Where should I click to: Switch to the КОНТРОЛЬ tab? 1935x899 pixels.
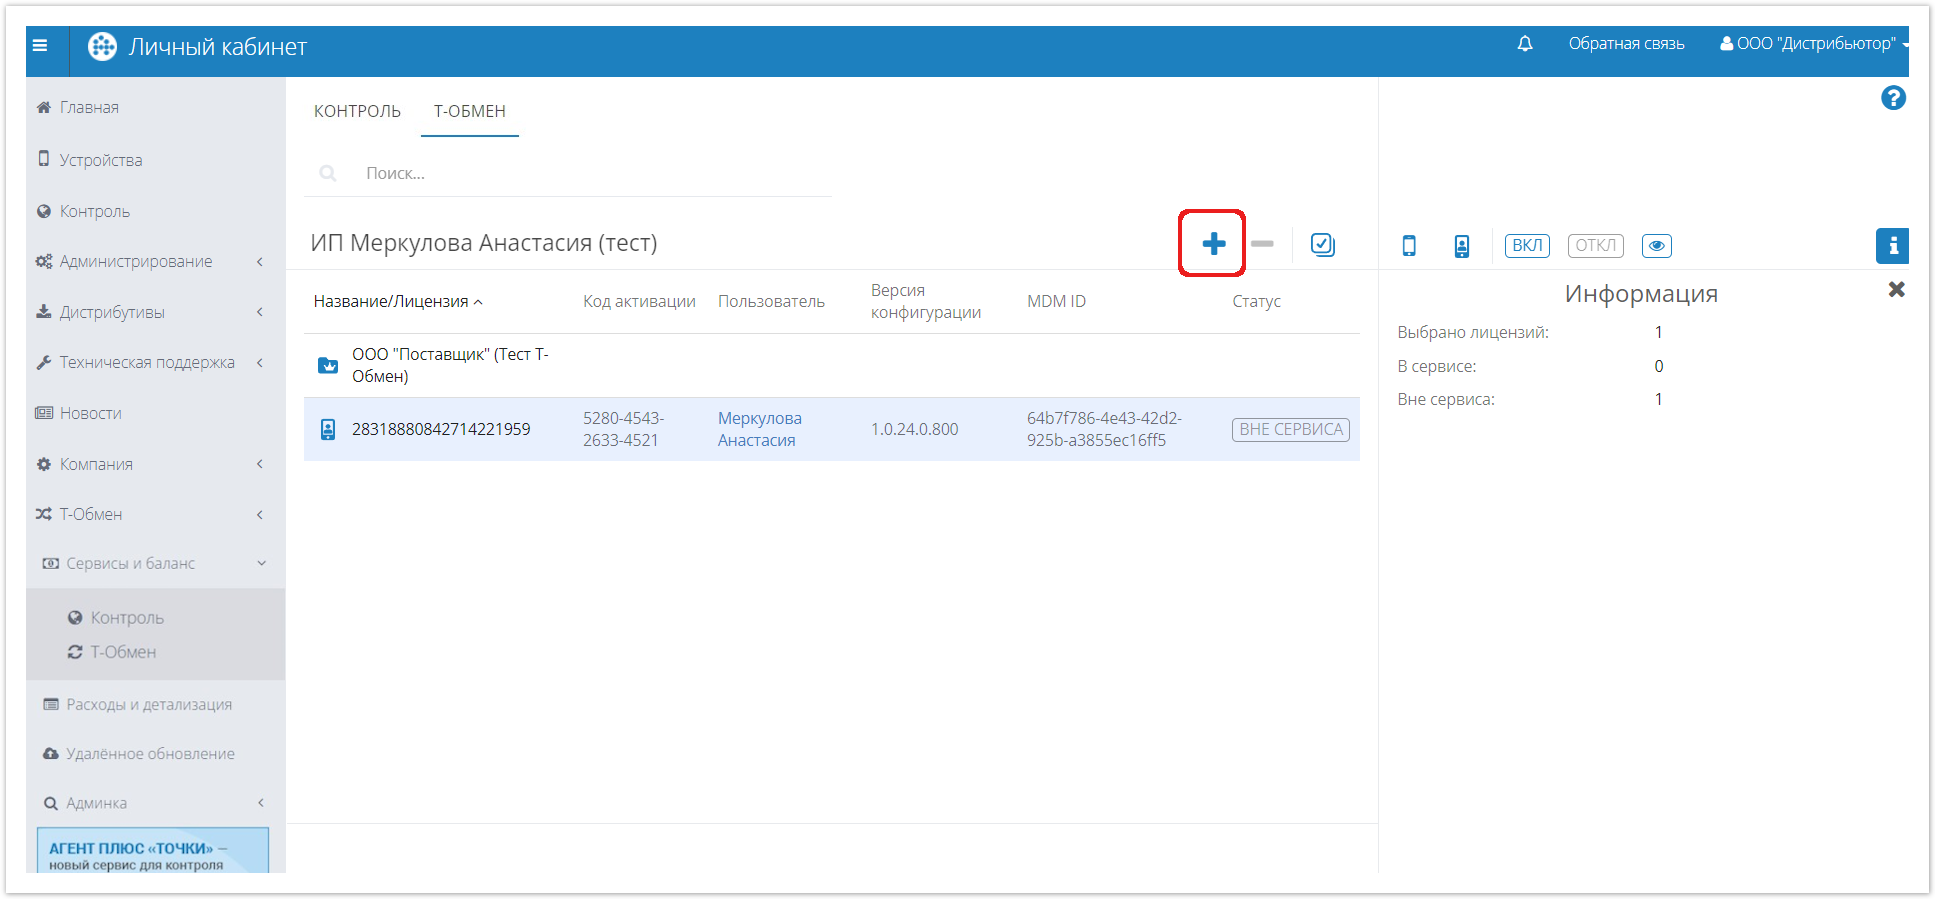[357, 111]
